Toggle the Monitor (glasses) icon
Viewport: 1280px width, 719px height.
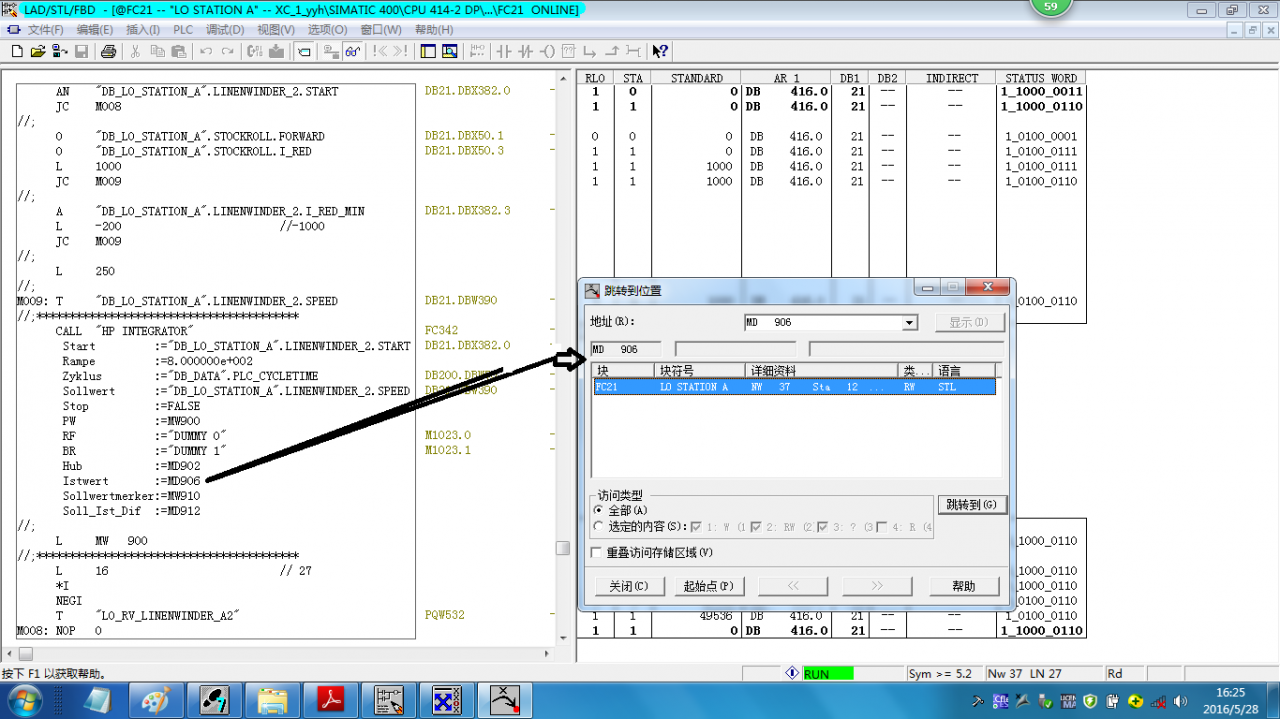click(353, 51)
